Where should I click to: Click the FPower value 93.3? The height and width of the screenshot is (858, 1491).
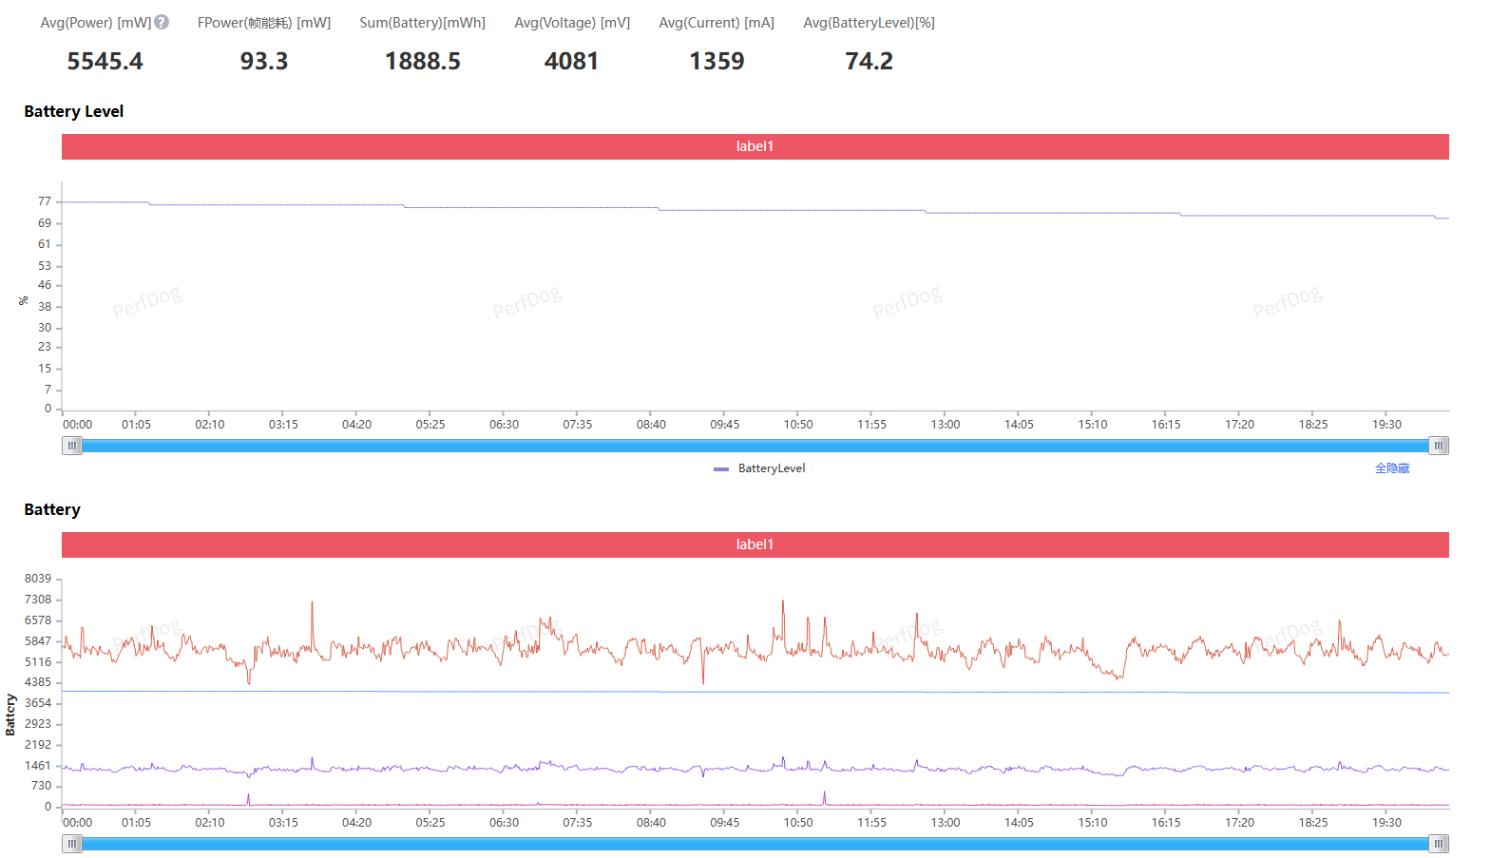264,62
